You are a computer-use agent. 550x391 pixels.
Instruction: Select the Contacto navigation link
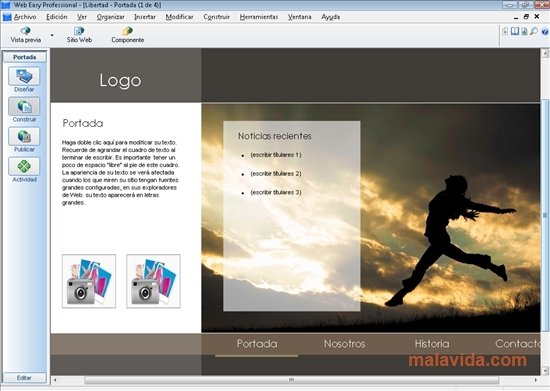point(517,344)
